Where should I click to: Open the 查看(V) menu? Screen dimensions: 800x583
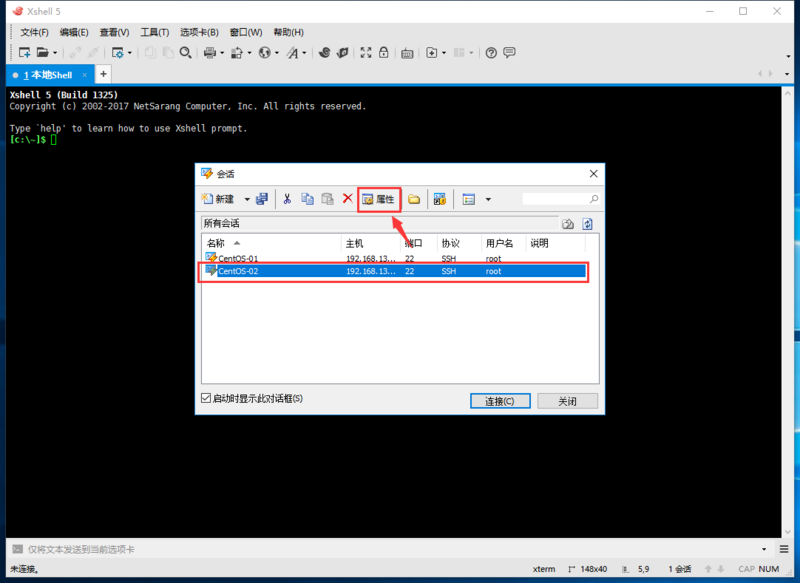point(114,32)
